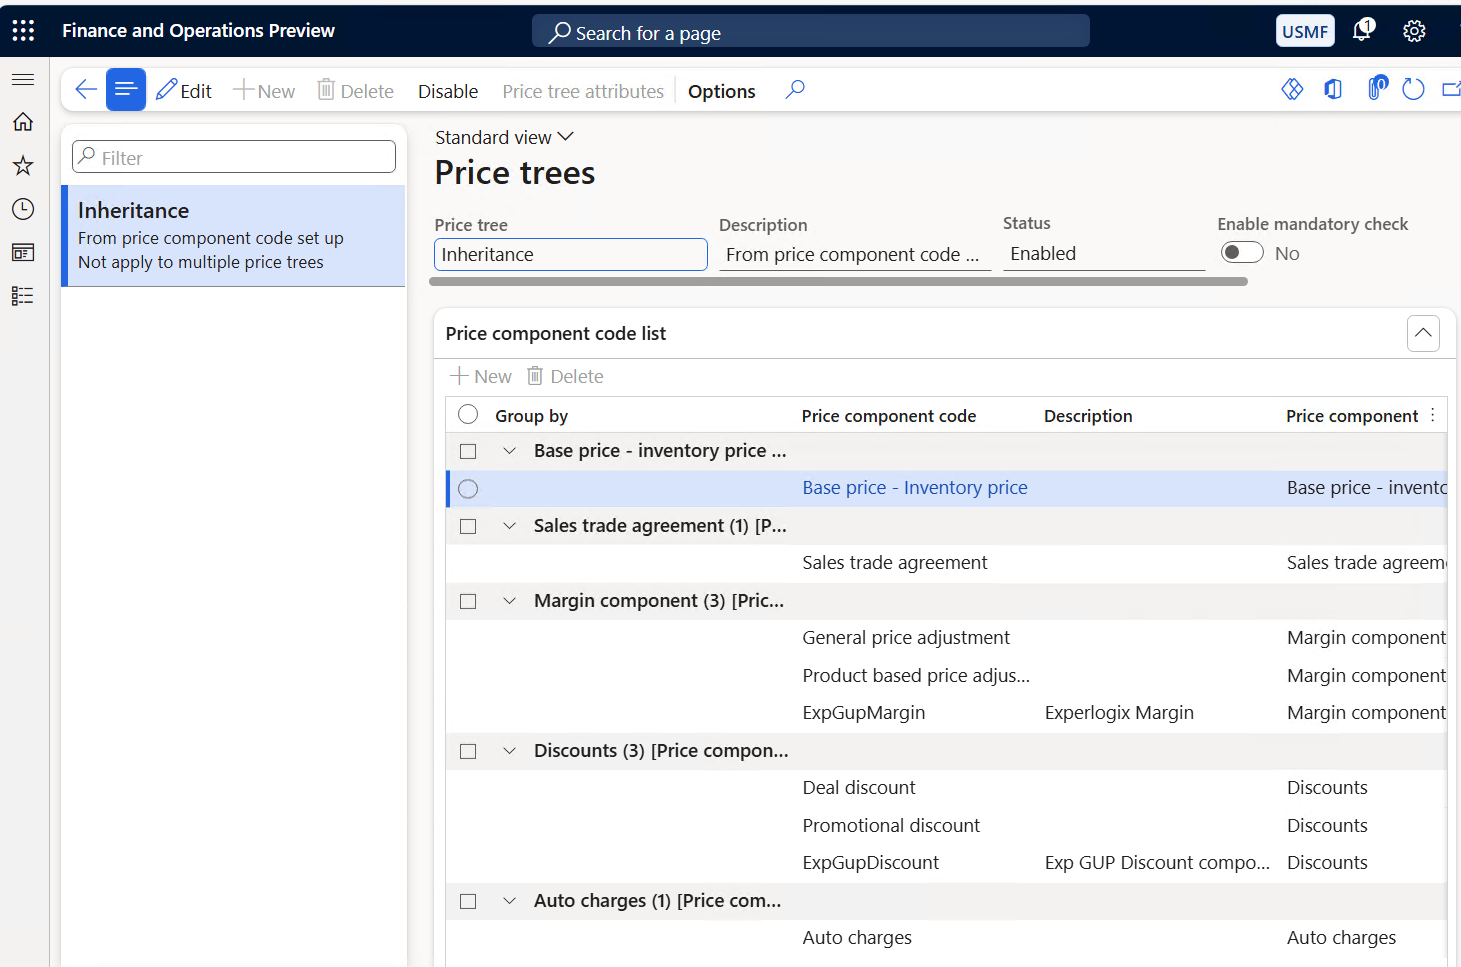Click New in the Price component code list
The image size is (1461, 967).
coord(481,376)
